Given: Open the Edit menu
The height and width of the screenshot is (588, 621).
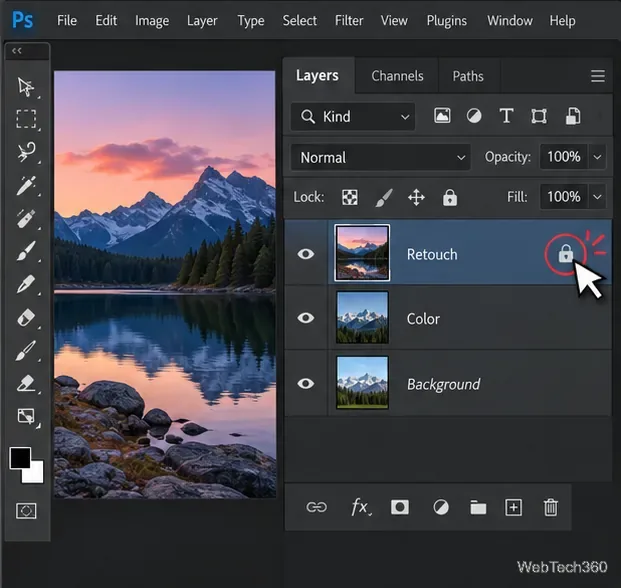Looking at the screenshot, I should click(106, 21).
